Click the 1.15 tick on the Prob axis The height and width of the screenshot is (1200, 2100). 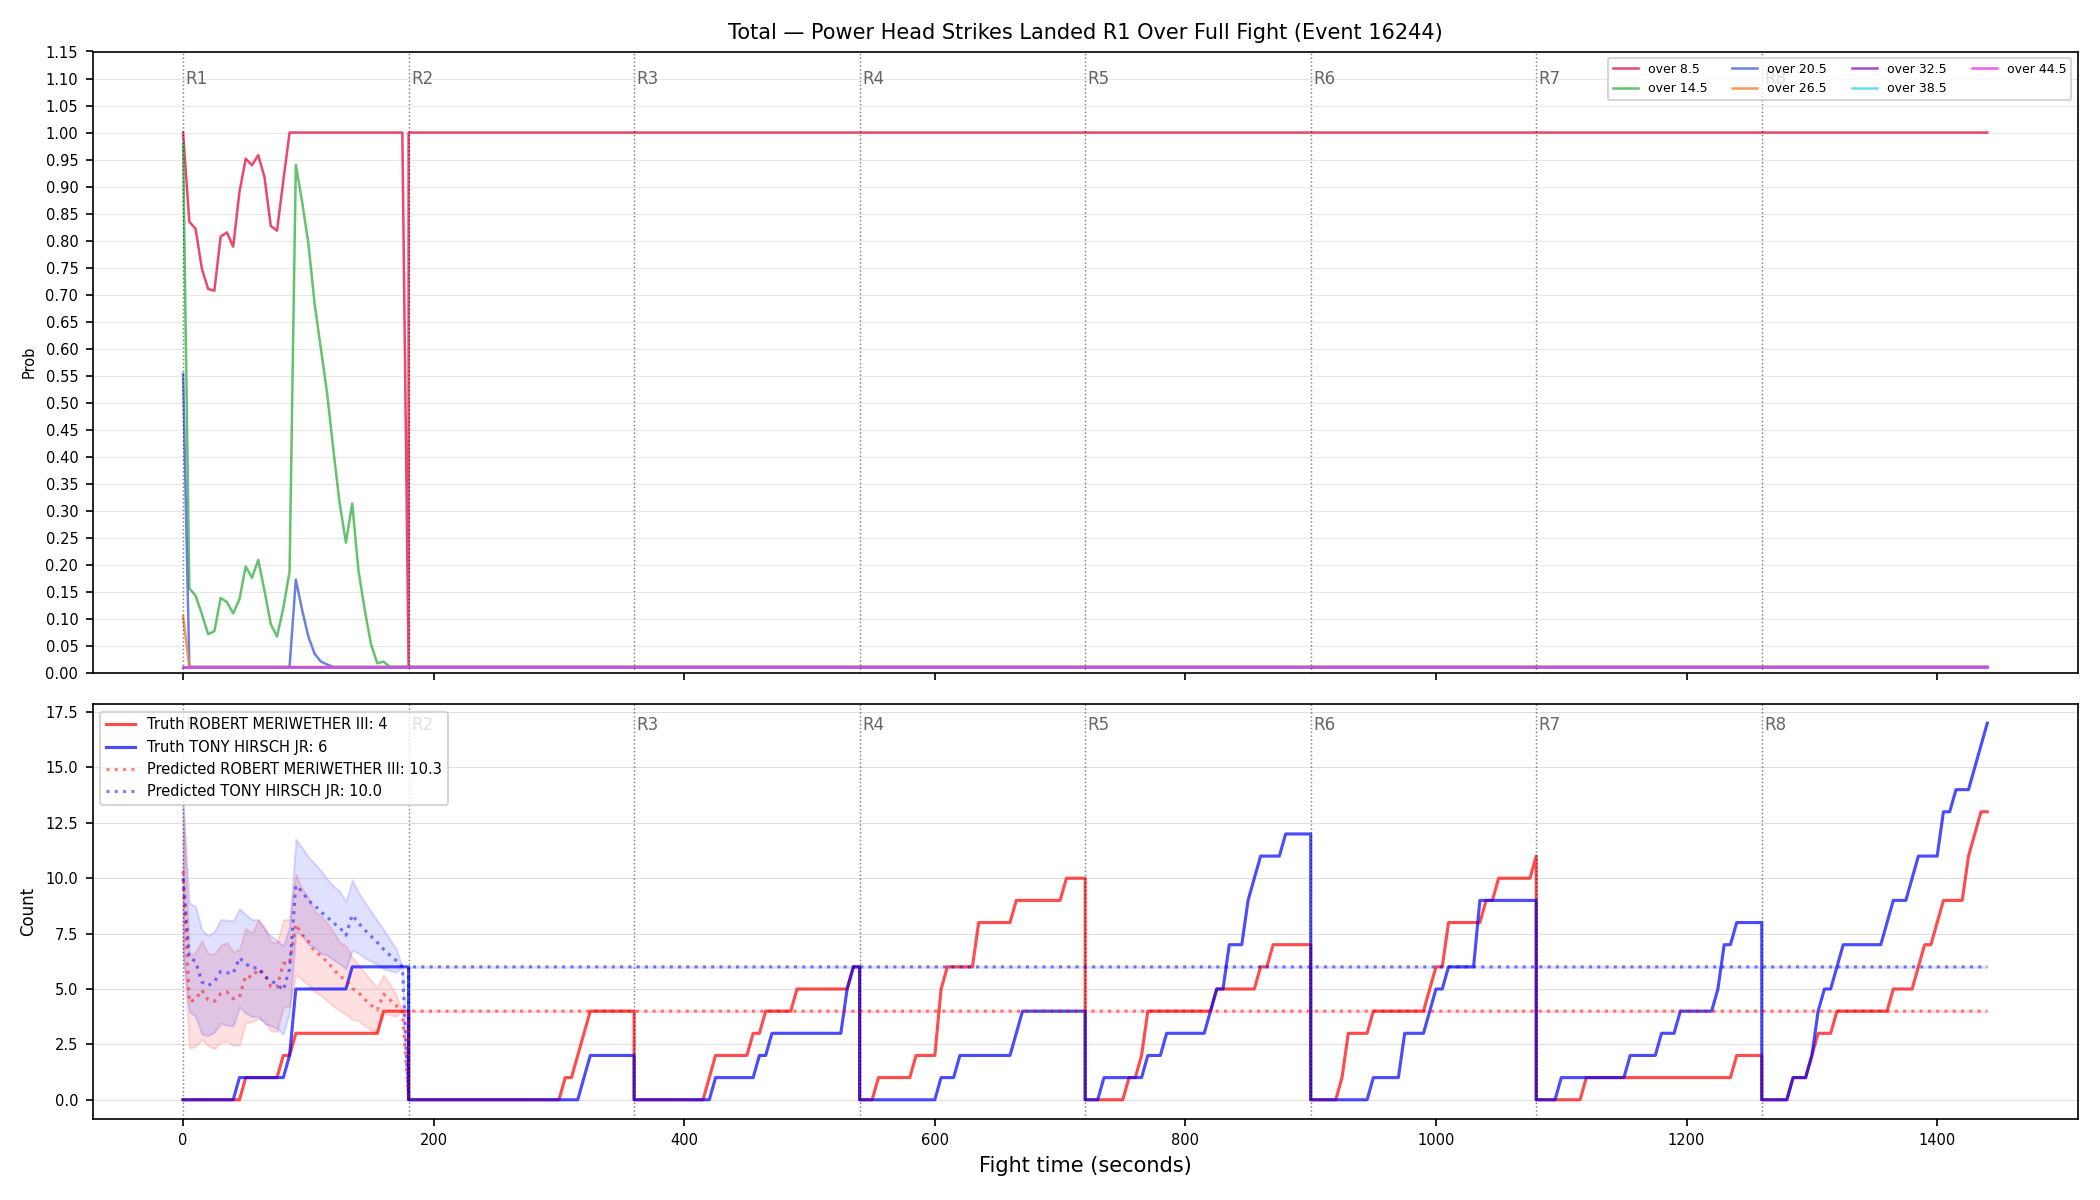tap(62, 52)
